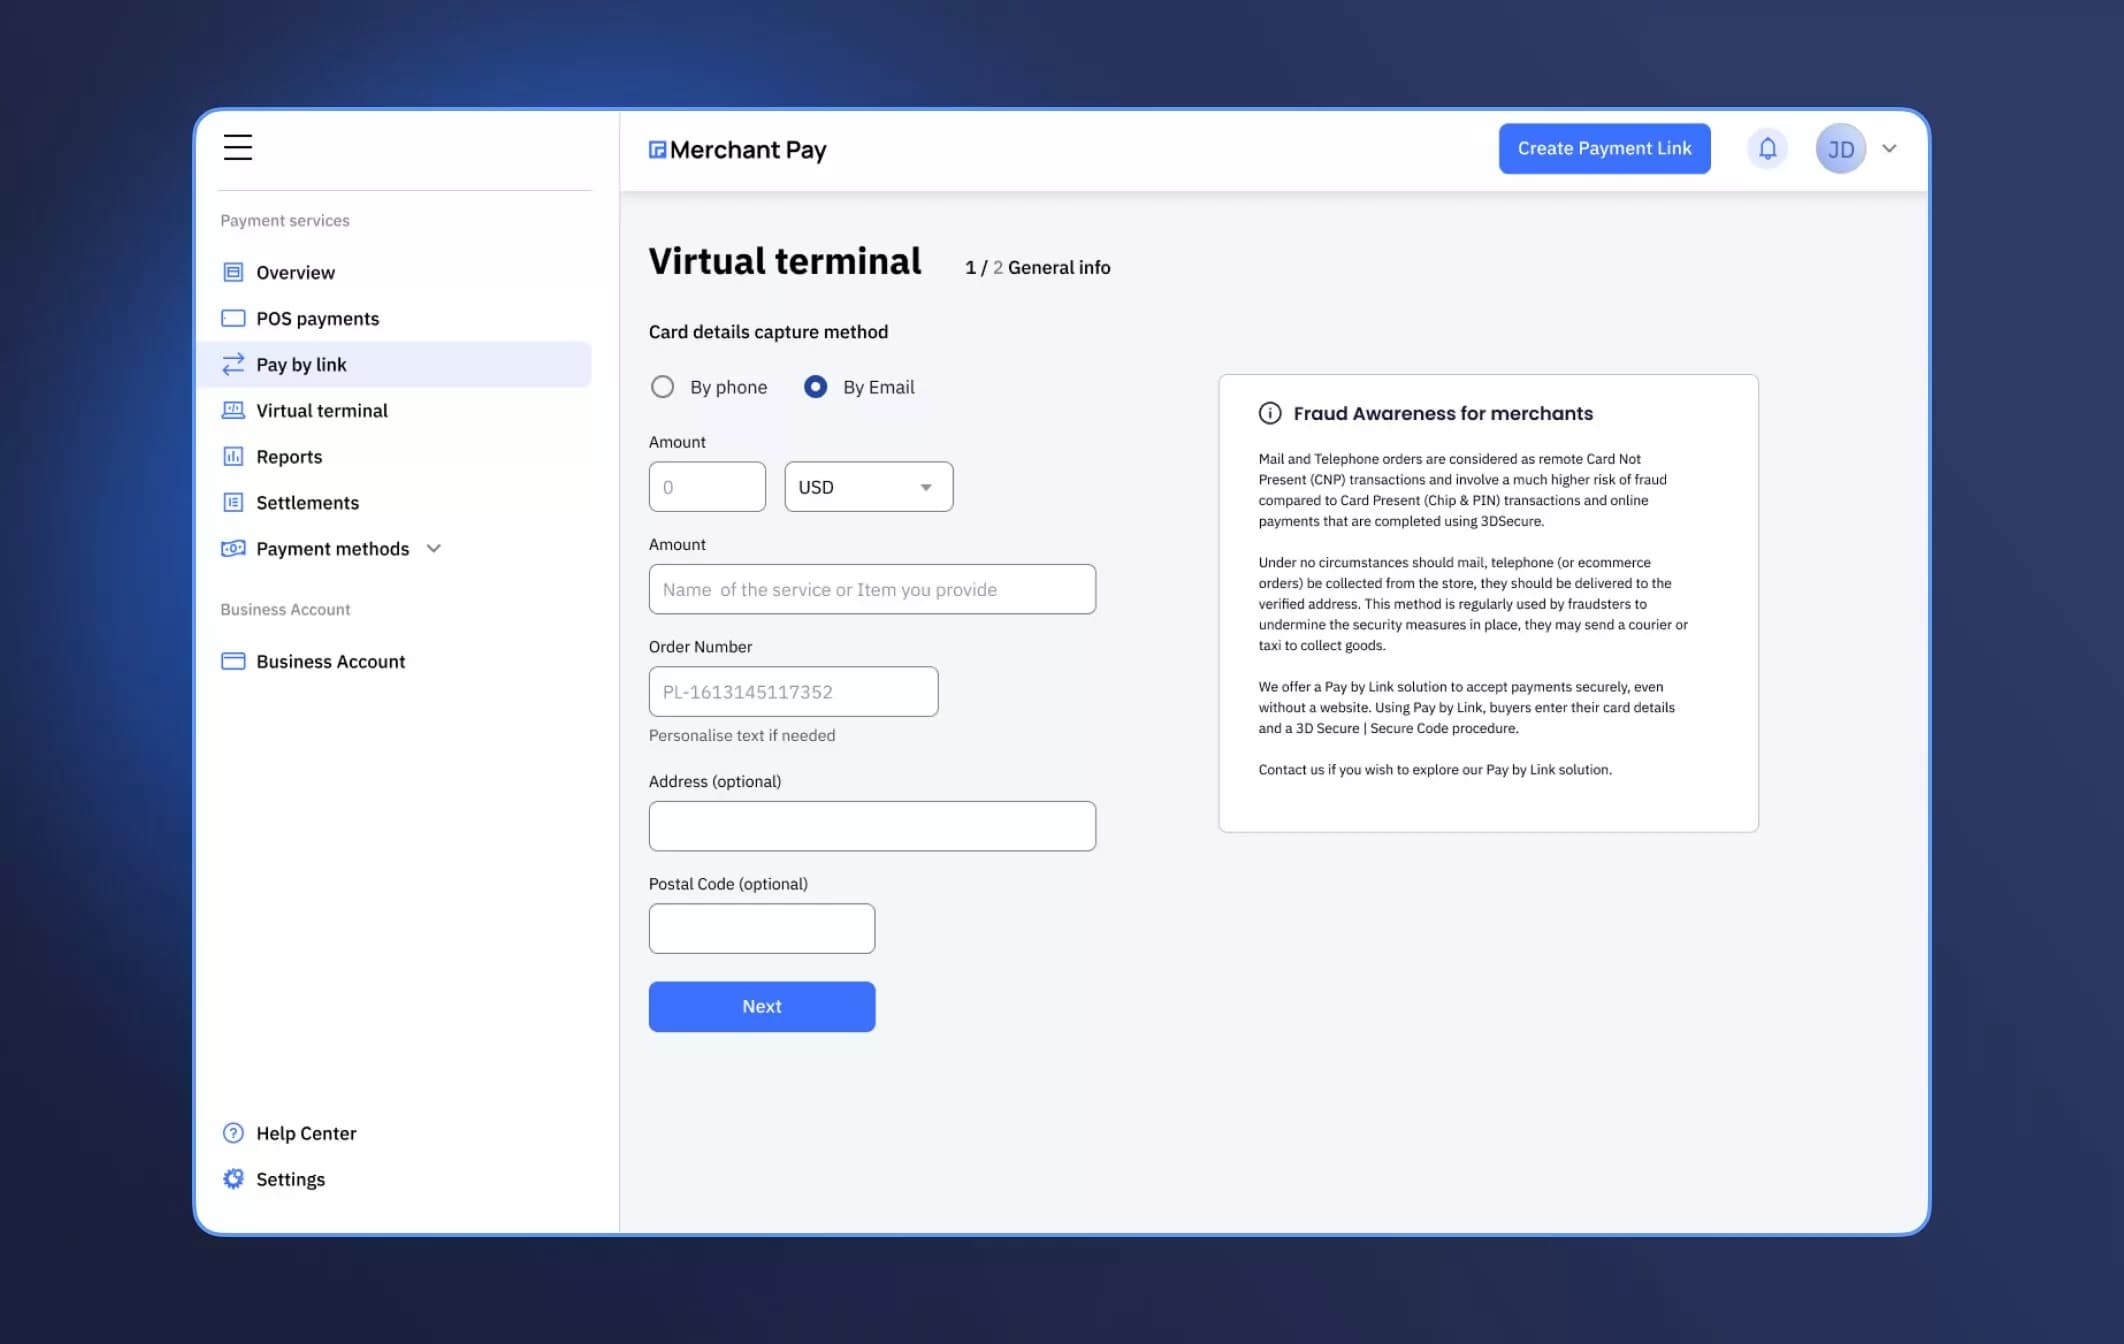The image size is (2124, 1344).
Task: Select the By Email radio button
Action: pyautogui.click(x=816, y=387)
